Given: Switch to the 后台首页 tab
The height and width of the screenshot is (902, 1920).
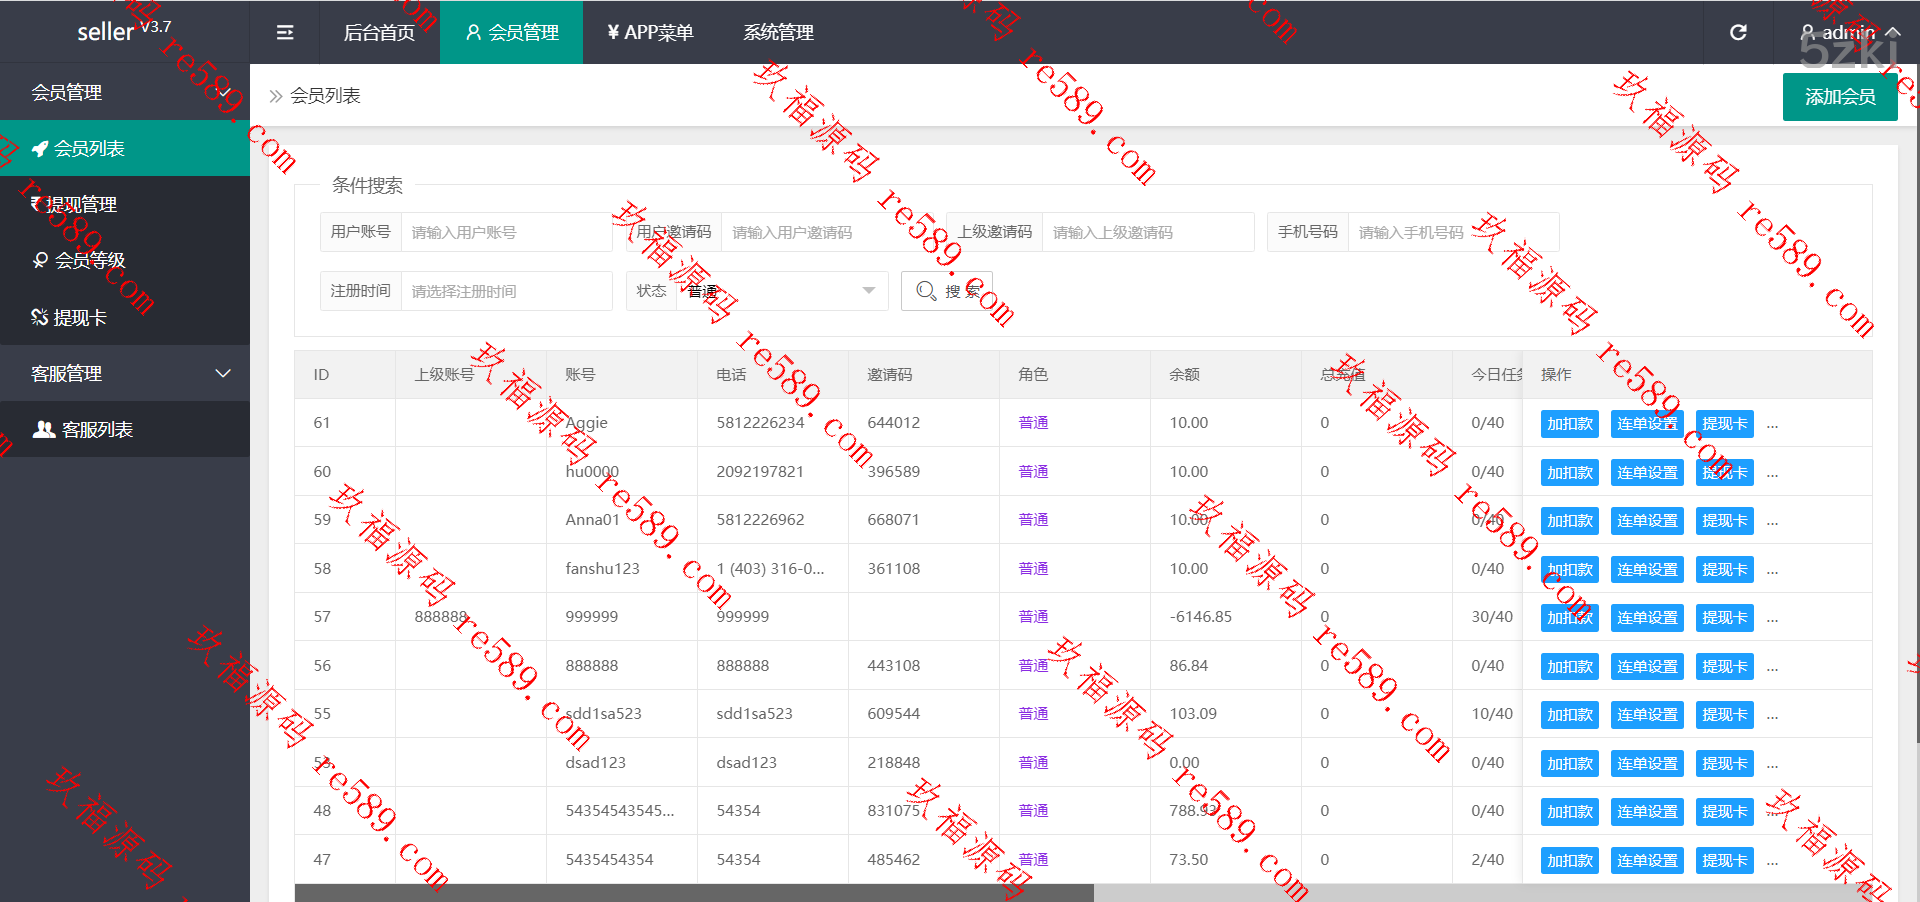Looking at the screenshot, I should coord(379,33).
